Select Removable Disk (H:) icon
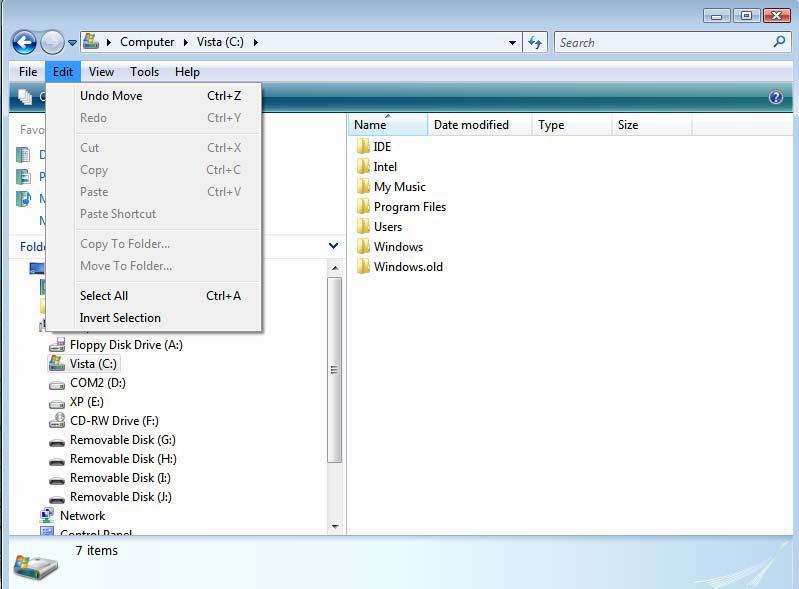The image size is (799, 589). tap(57, 461)
